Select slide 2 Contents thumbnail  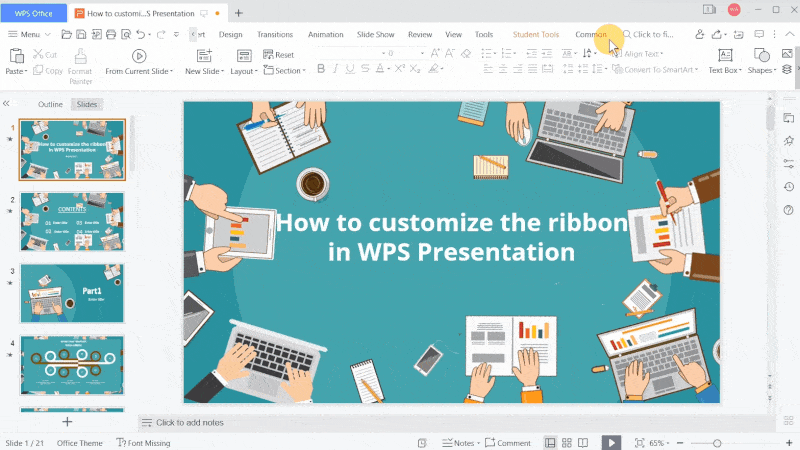coord(72,221)
